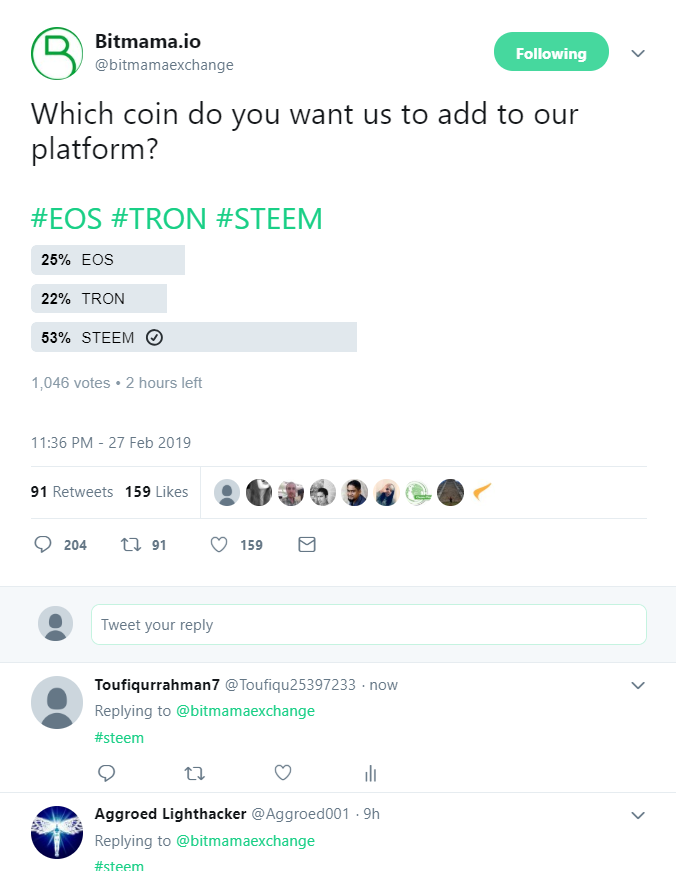
Task: Retweet Toufiqurrahman7's reply
Action: pyautogui.click(x=195, y=773)
